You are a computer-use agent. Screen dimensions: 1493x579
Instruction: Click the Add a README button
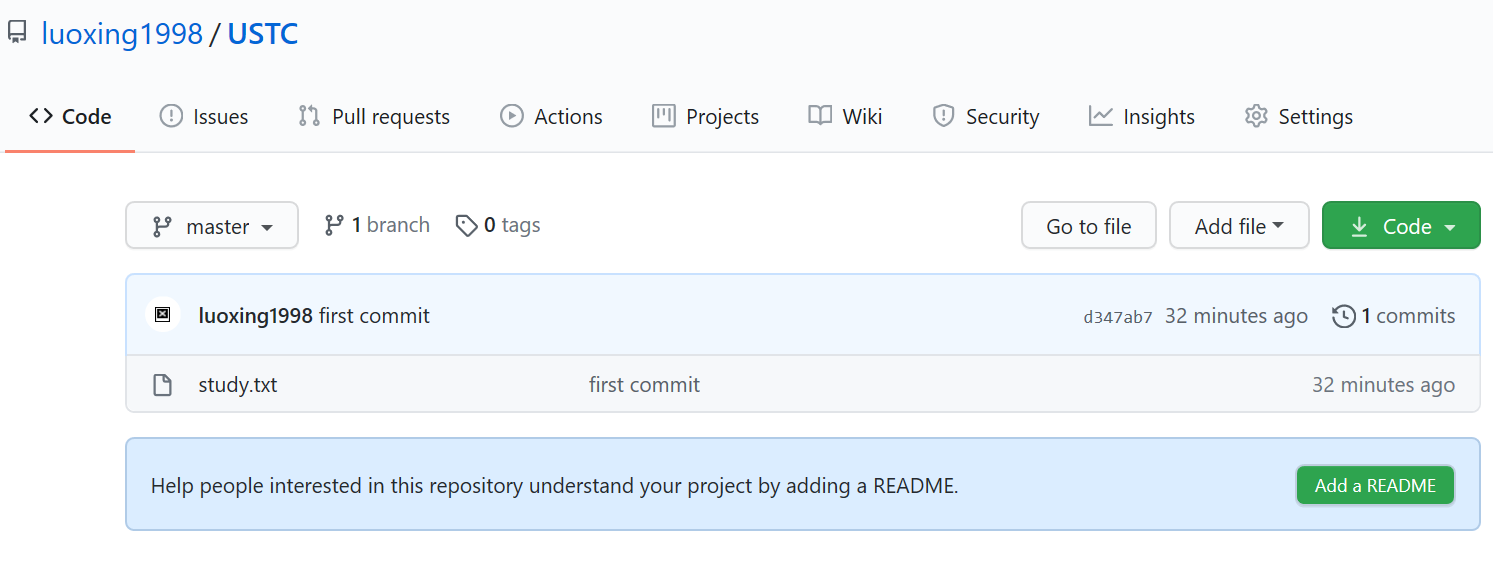(1375, 485)
